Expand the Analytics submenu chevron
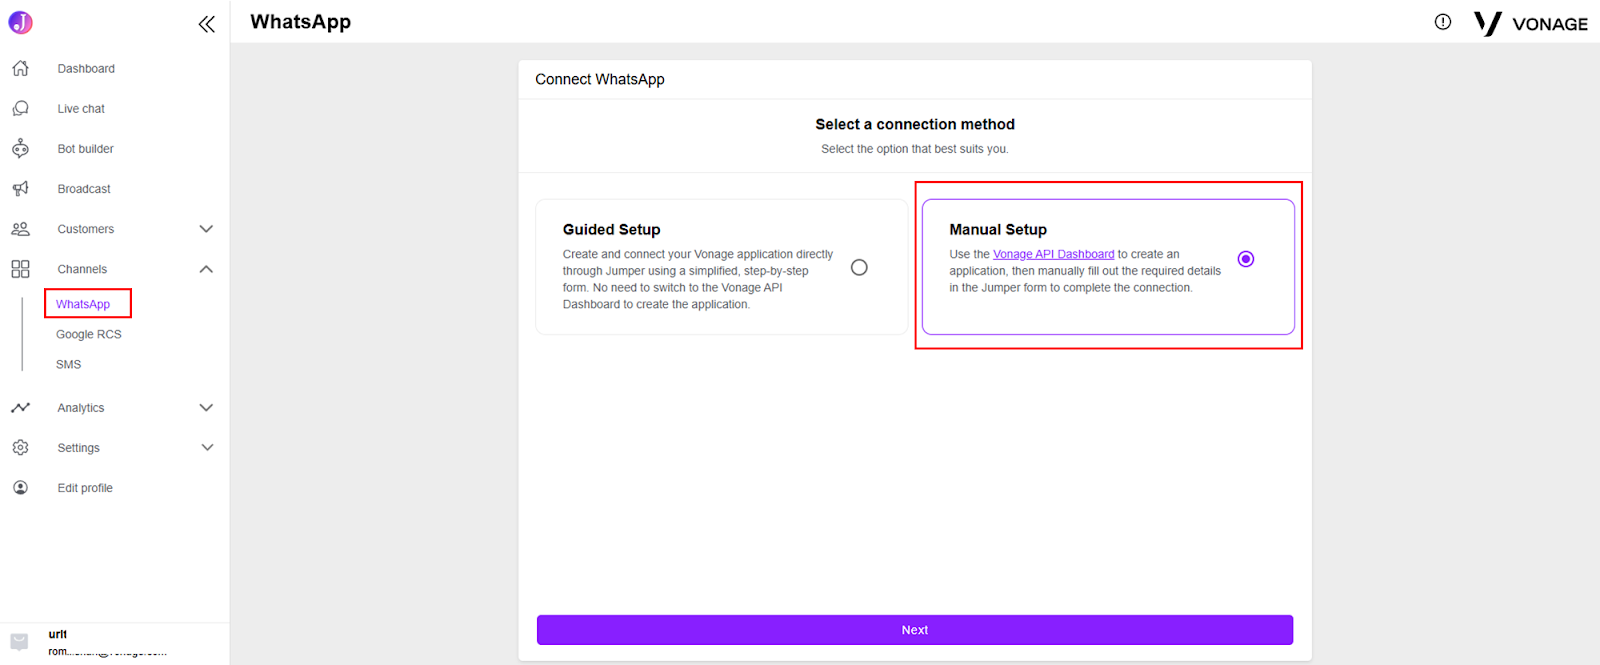 click(206, 408)
